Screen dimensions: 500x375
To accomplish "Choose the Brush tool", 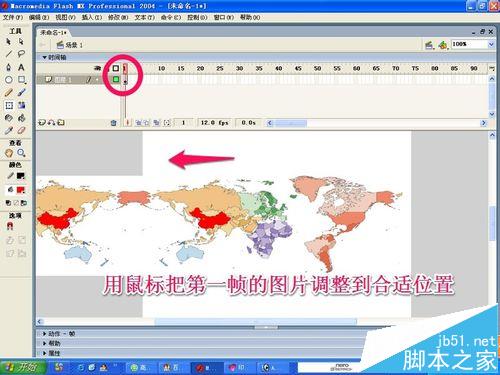I will [21, 92].
